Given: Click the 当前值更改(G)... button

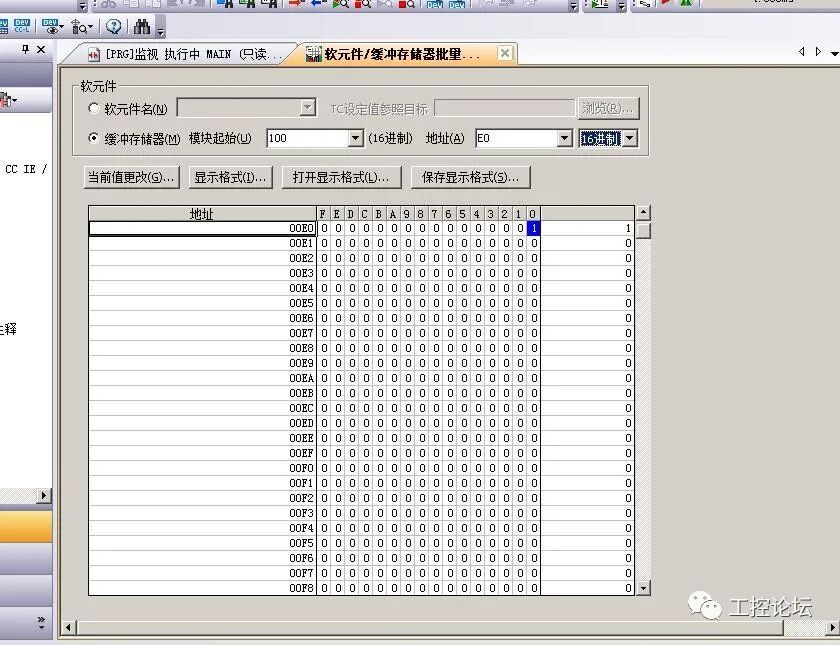Looking at the screenshot, I should [131, 177].
